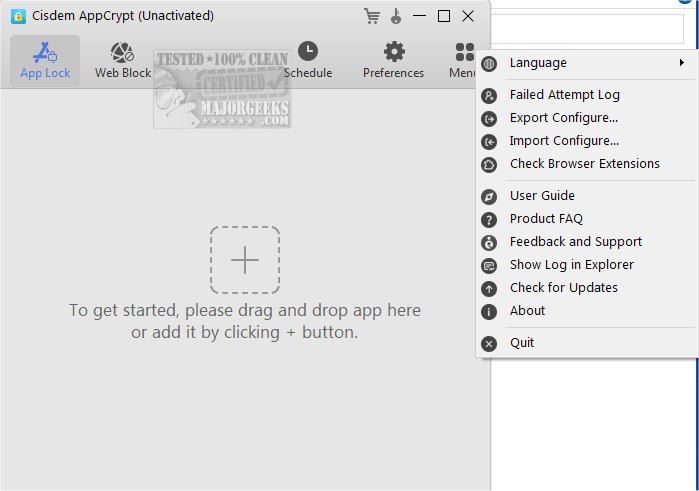Maximize the Cisdem AppCrypt window
This screenshot has height=491, width=699.
444,16
